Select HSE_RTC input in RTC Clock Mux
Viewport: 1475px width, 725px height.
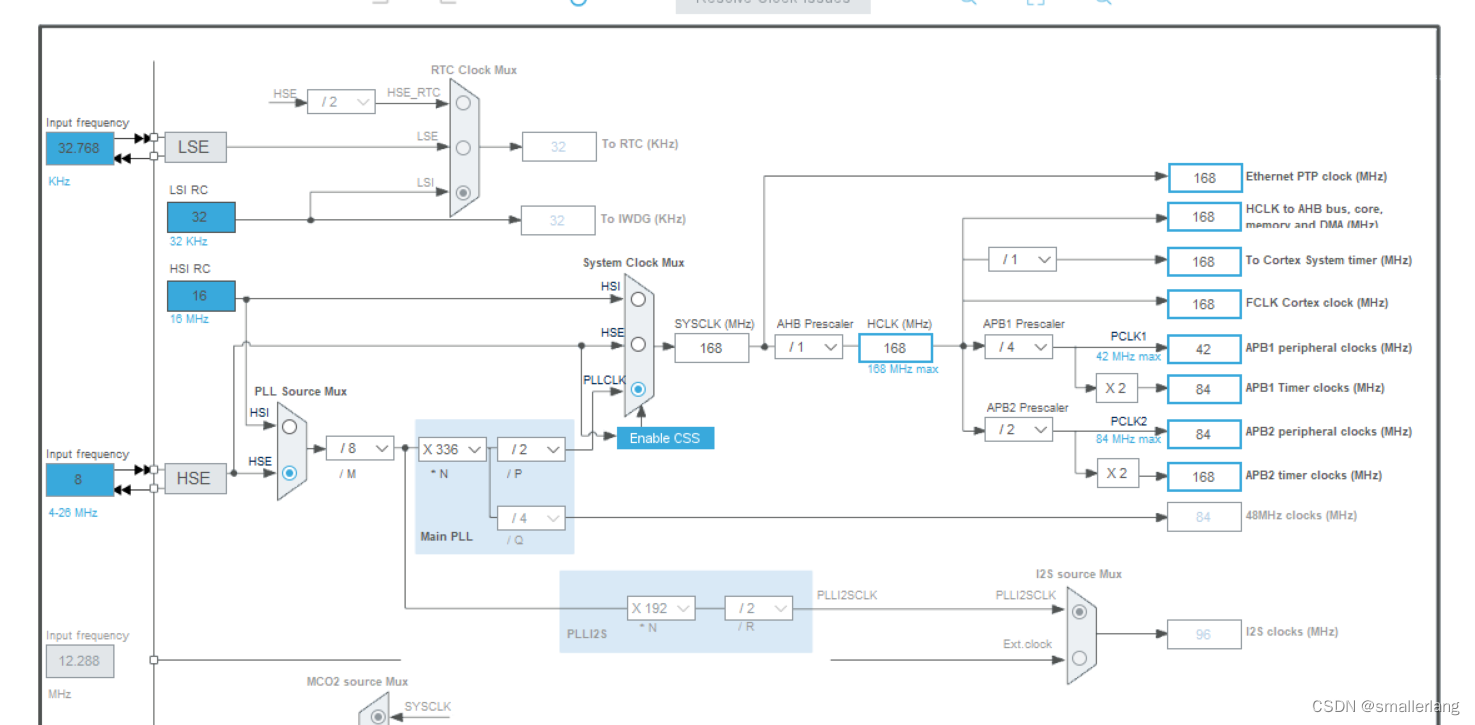click(463, 102)
